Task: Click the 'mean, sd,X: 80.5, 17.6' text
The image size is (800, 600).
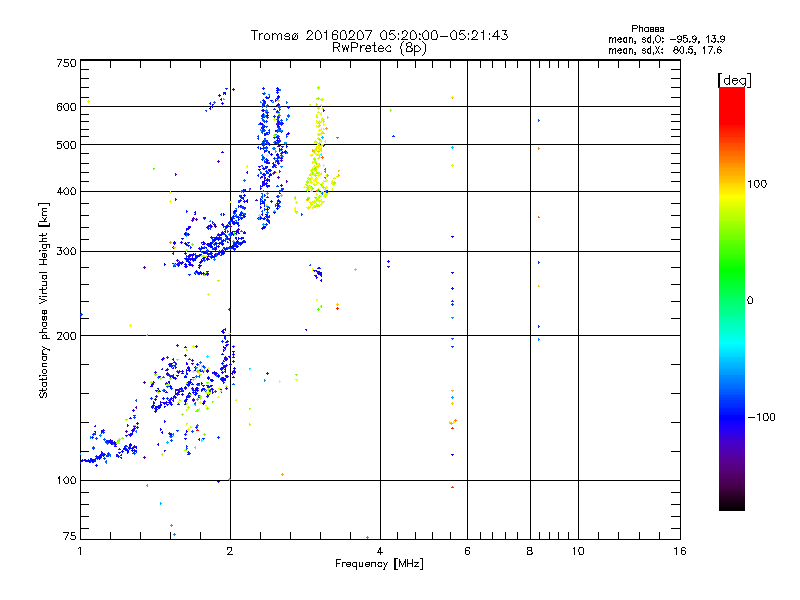Action: (665, 50)
